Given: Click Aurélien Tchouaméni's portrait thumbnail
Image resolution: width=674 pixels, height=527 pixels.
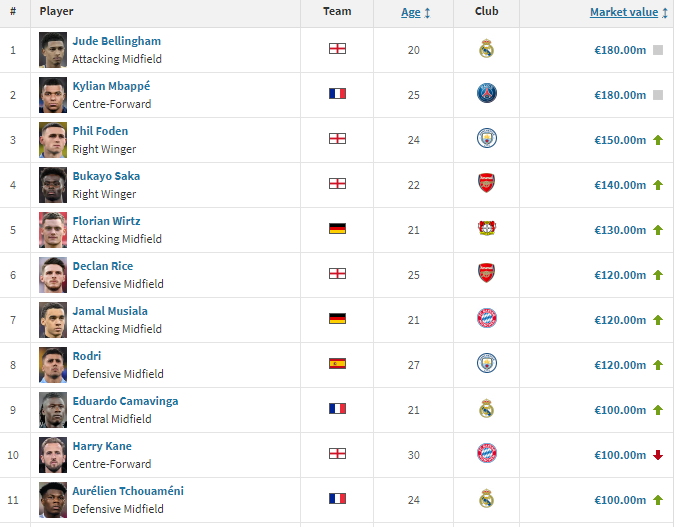Looking at the screenshot, I should (x=53, y=499).
